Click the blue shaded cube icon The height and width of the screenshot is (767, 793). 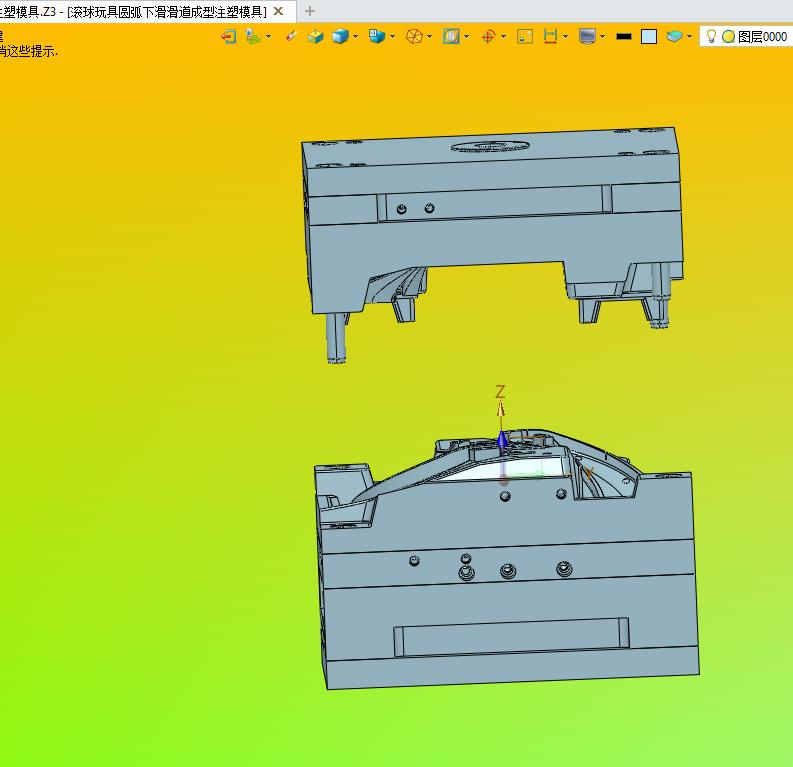[340, 36]
